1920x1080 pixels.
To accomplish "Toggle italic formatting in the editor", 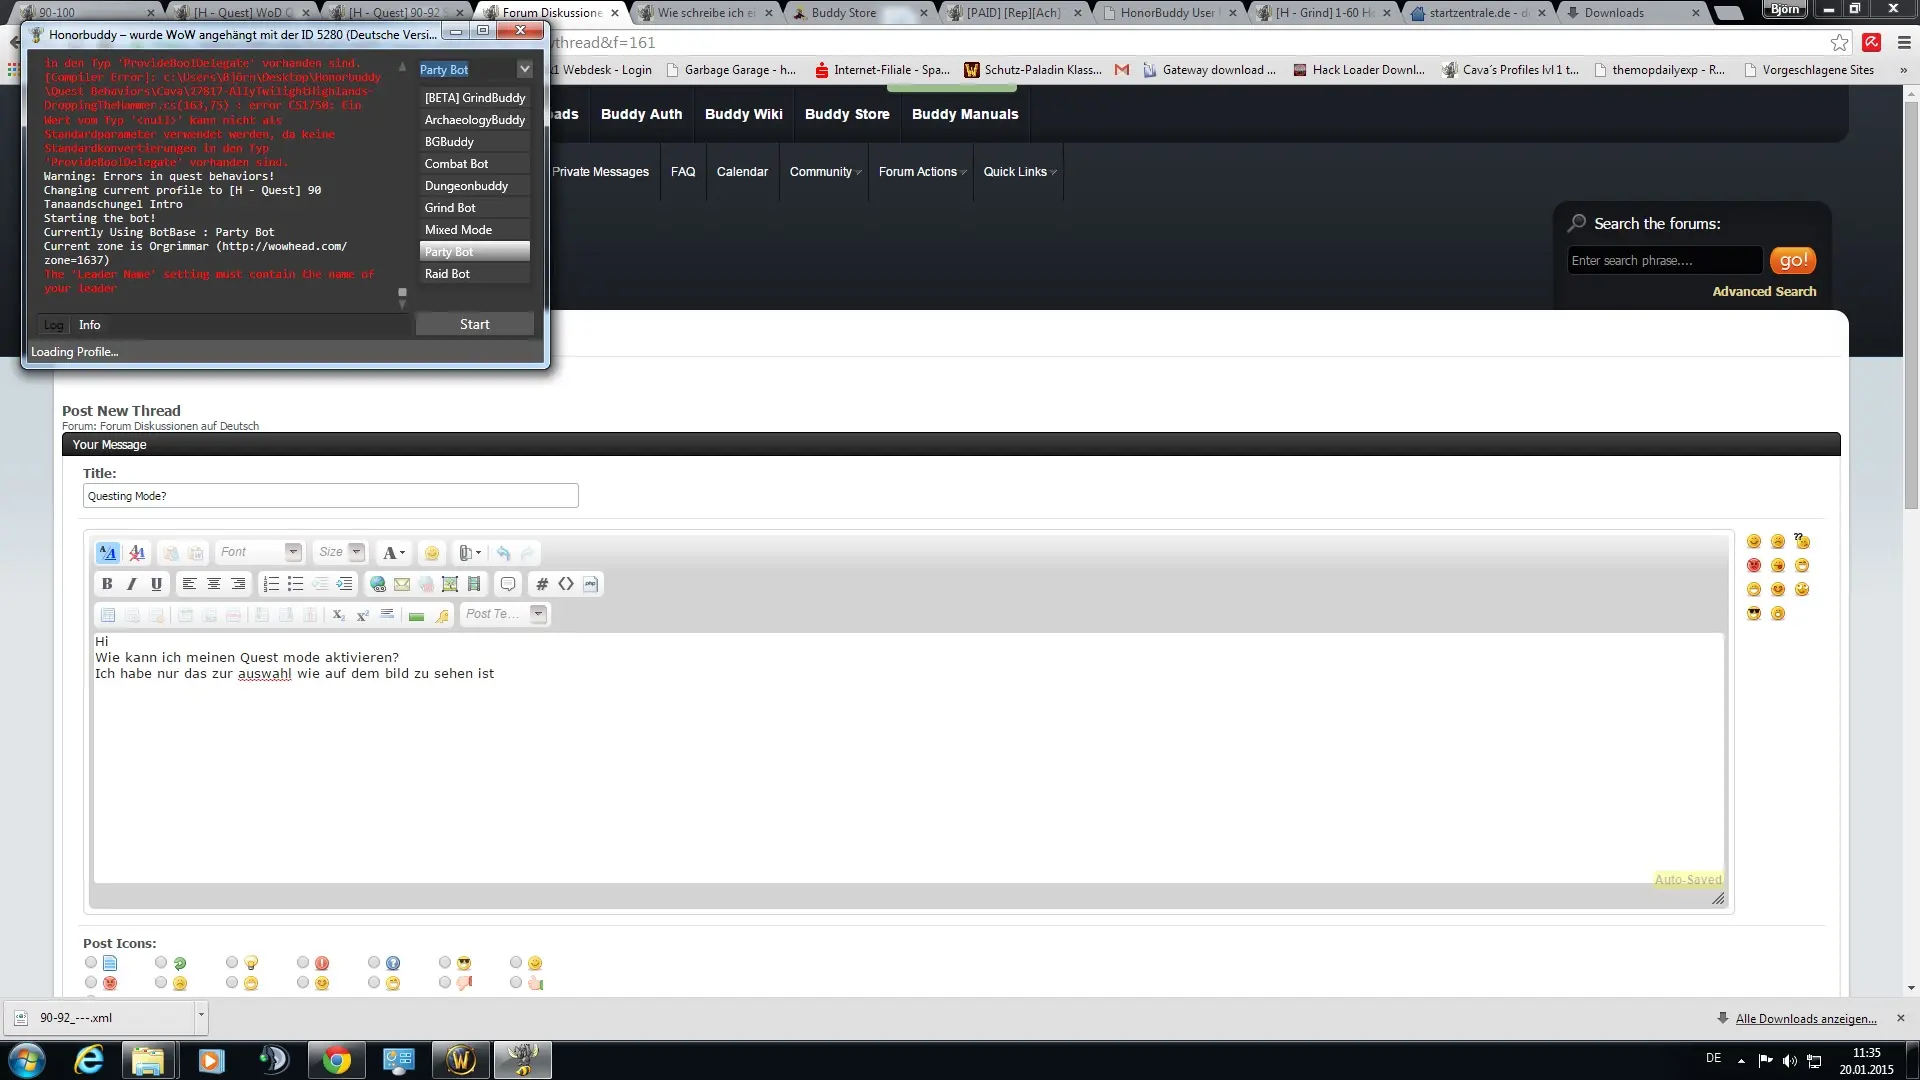I will coord(131,584).
